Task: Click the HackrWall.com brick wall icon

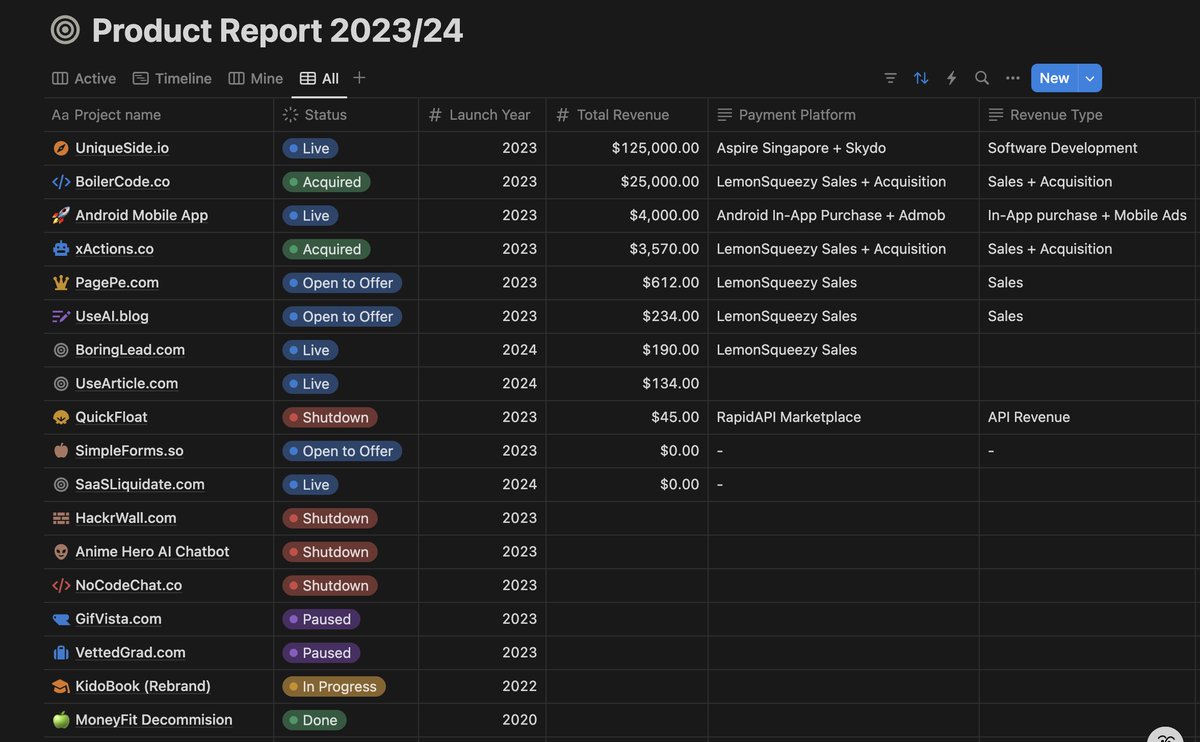Action: click(61, 518)
